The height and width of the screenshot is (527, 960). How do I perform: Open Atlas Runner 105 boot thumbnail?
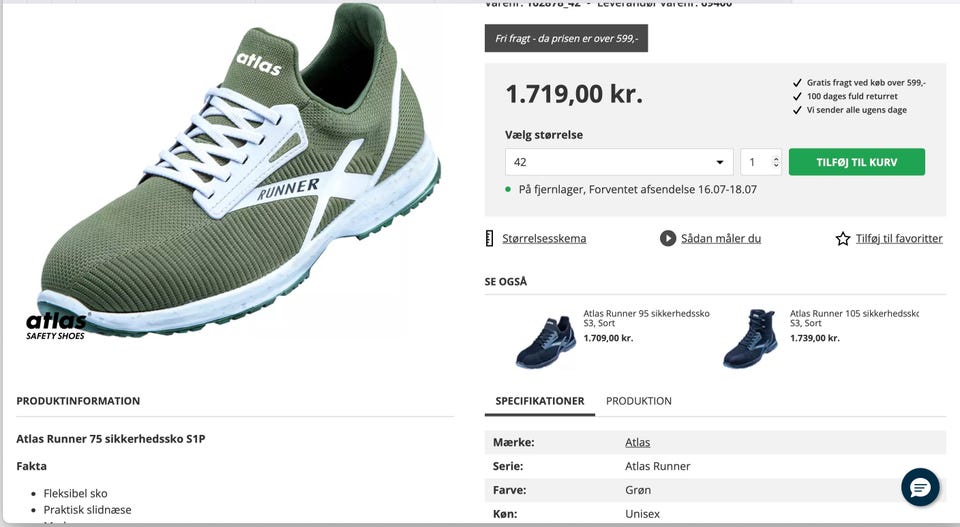pyautogui.click(x=751, y=338)
